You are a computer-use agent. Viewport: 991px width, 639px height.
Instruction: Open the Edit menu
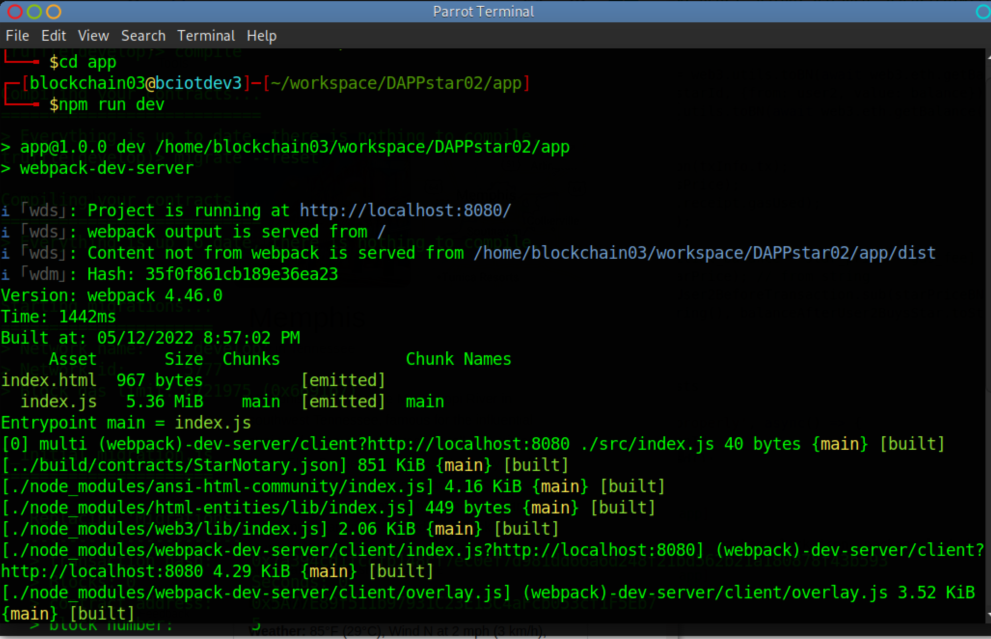pyautogui.click(x=54, y=35)
